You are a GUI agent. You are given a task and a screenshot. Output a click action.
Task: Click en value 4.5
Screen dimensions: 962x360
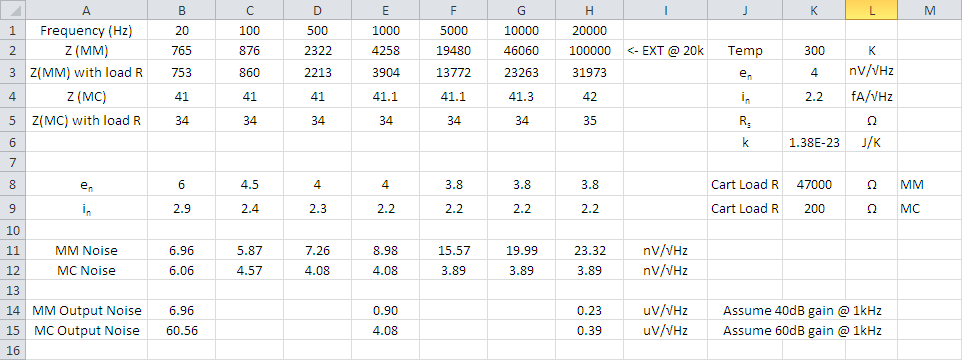[249, 185]
